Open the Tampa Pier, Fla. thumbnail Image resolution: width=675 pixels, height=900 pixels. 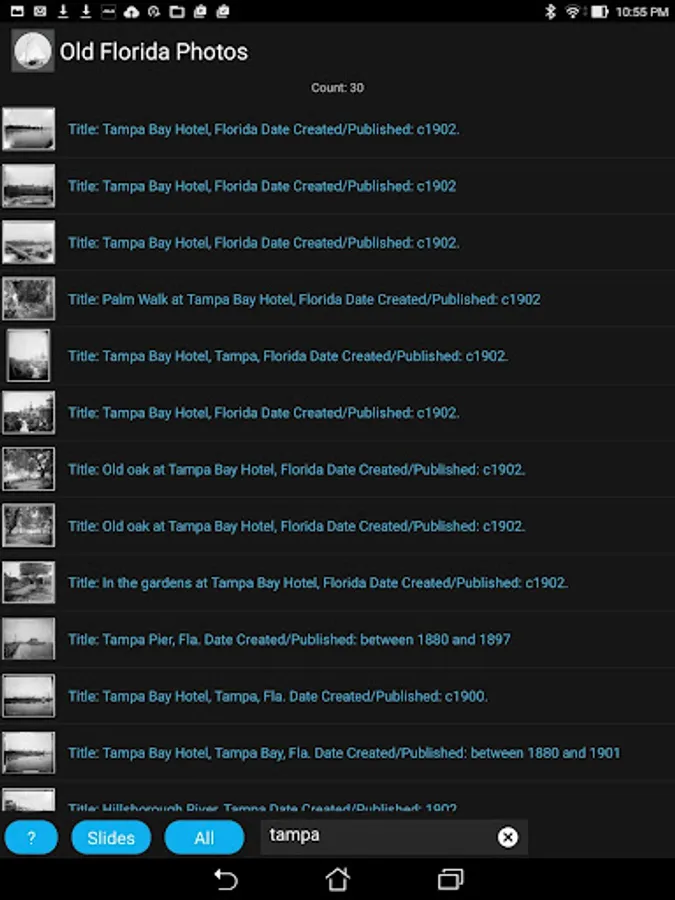29,639
